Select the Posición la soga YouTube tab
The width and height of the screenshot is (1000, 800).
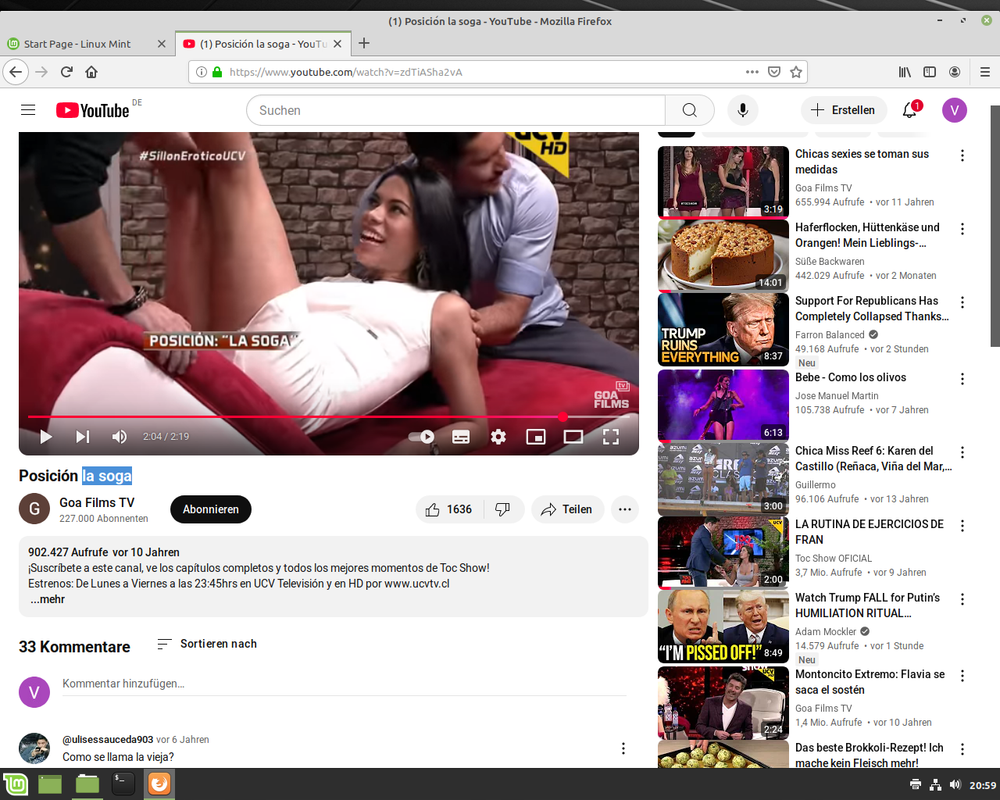[x=263, y=43]
